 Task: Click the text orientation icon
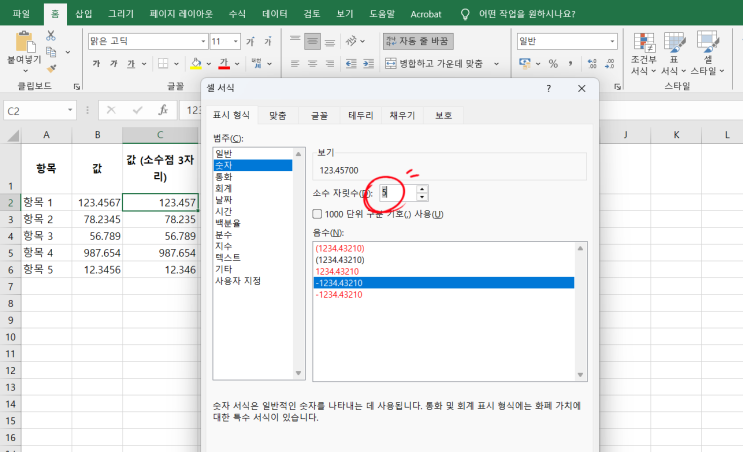(351, 41)
